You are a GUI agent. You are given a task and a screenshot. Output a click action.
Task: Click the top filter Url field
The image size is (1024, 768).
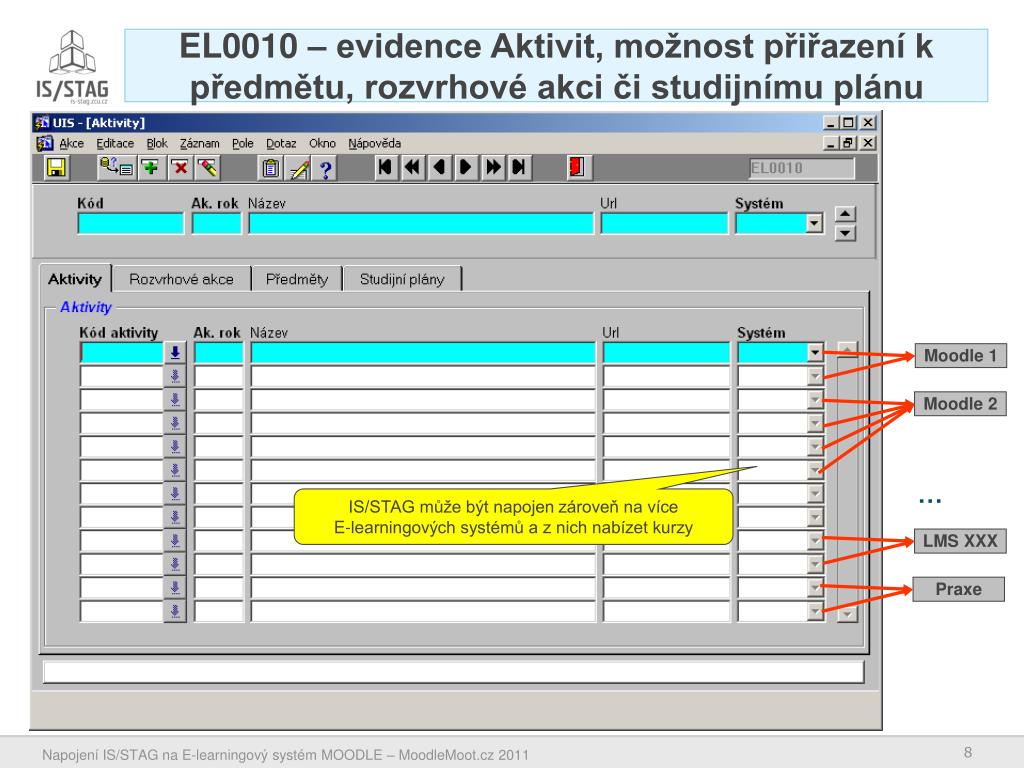point(664,223)
